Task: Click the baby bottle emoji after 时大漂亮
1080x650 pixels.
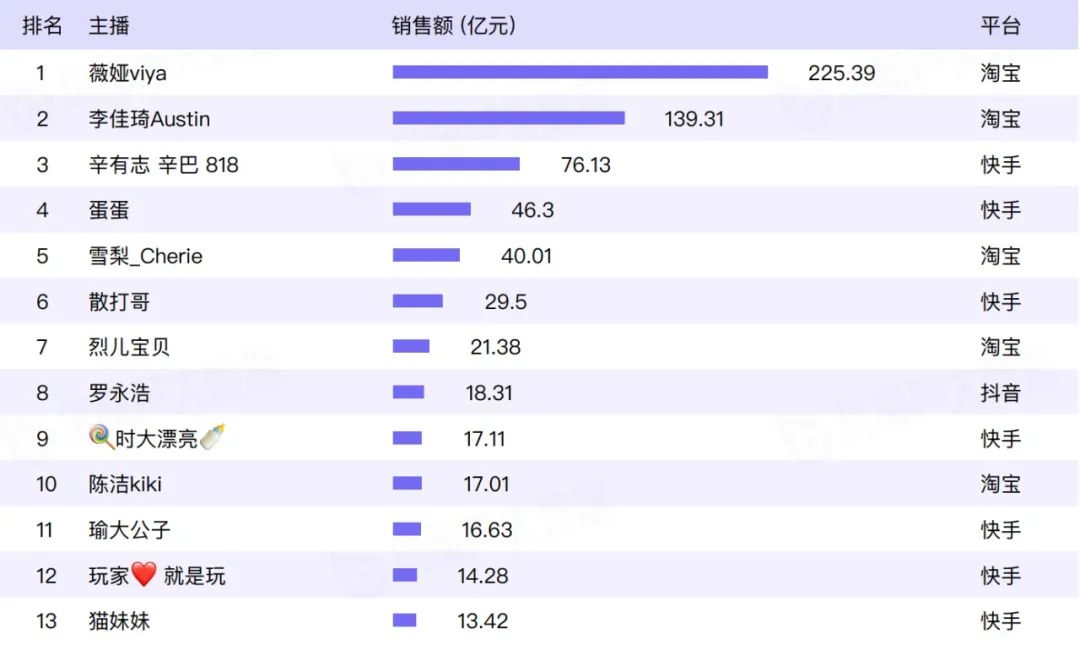Action: click(212, 438)
